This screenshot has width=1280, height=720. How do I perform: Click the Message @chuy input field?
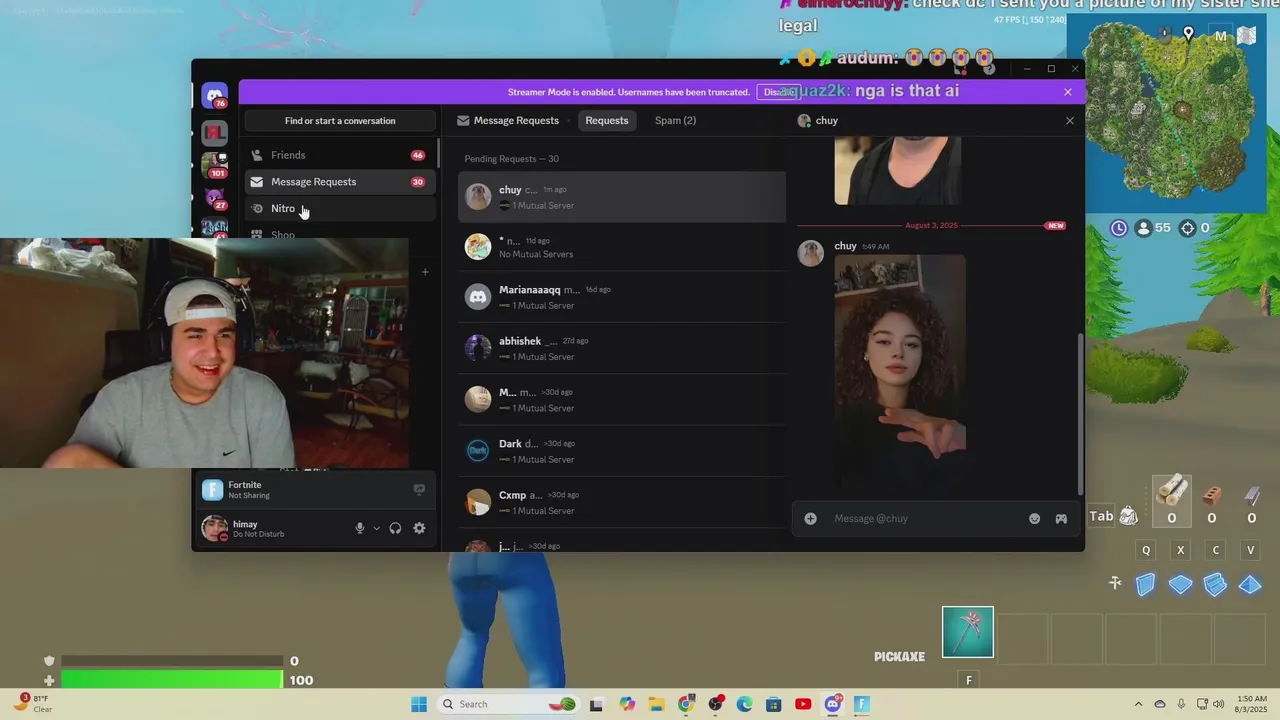[925, 519]
